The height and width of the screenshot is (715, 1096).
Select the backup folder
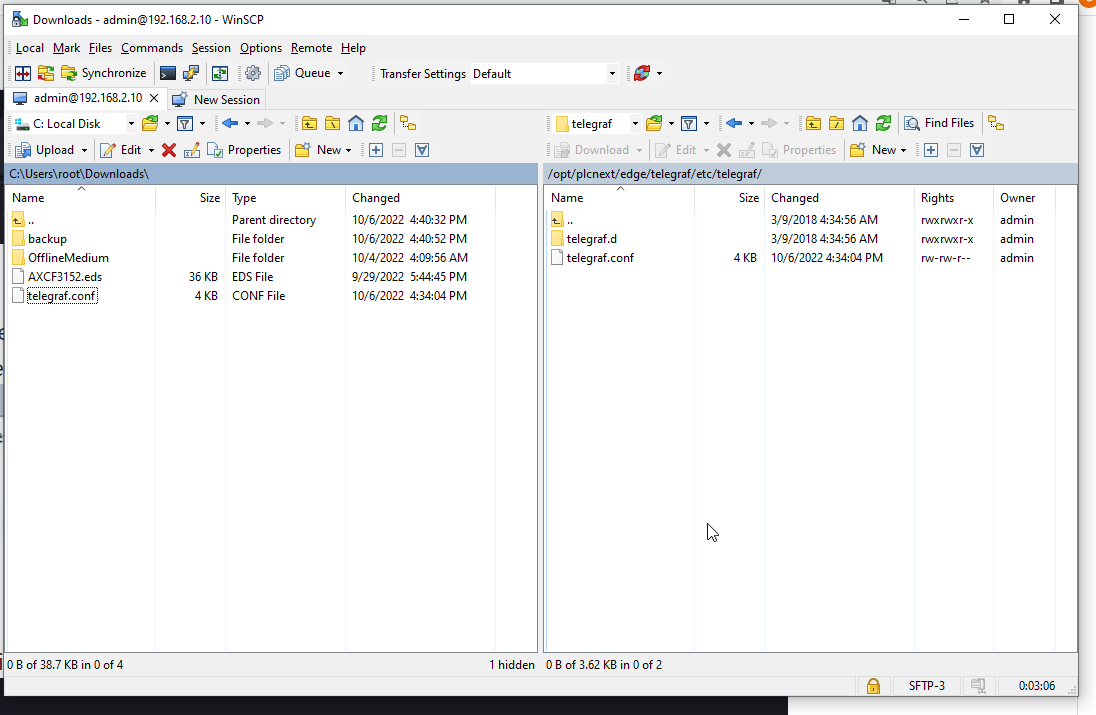click(48, 239)
